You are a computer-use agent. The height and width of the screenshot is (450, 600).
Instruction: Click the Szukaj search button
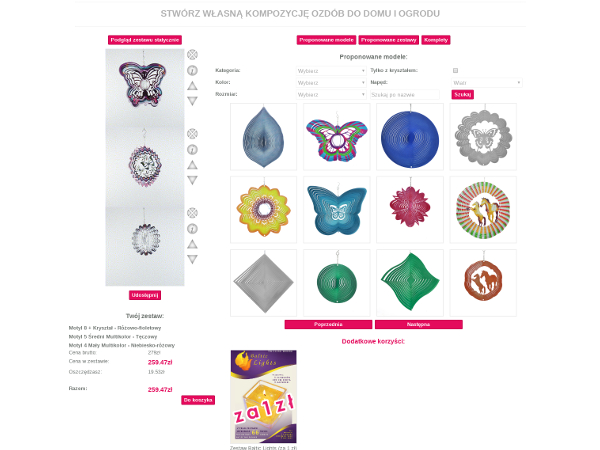pyautogui.click(x=463, y=95)
